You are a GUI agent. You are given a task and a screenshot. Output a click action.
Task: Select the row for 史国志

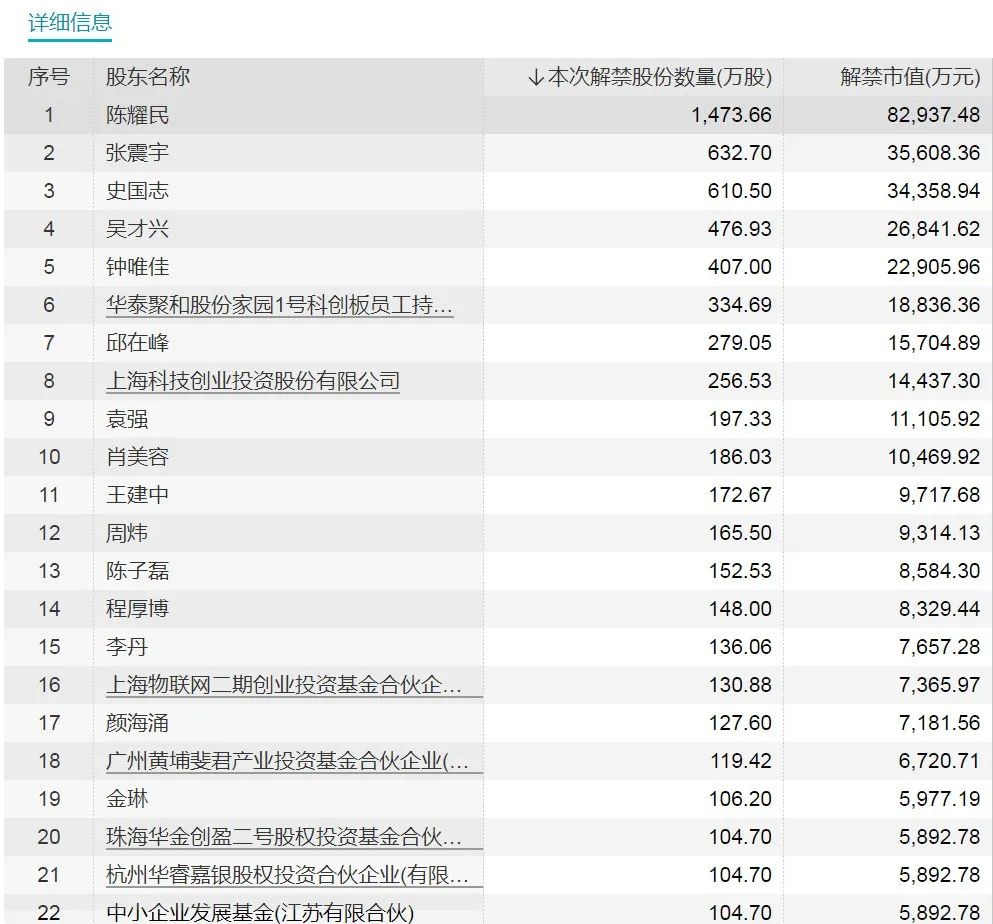pos(498,191)
